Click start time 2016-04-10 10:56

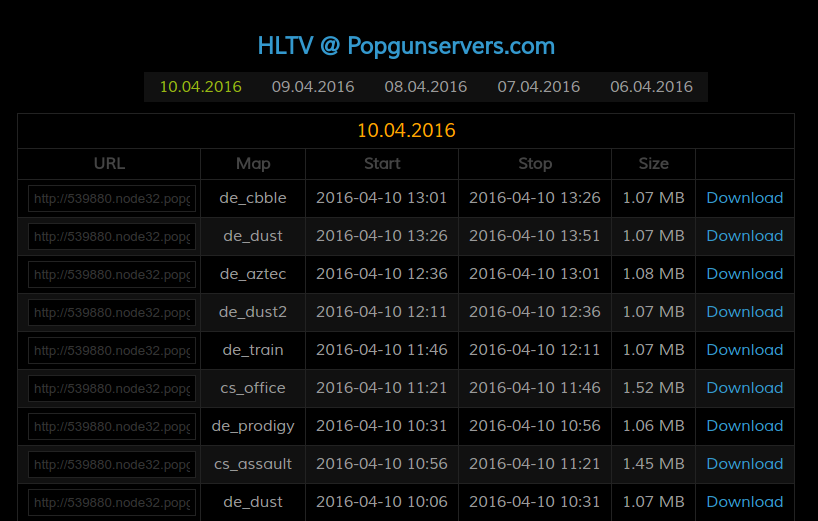382,465
